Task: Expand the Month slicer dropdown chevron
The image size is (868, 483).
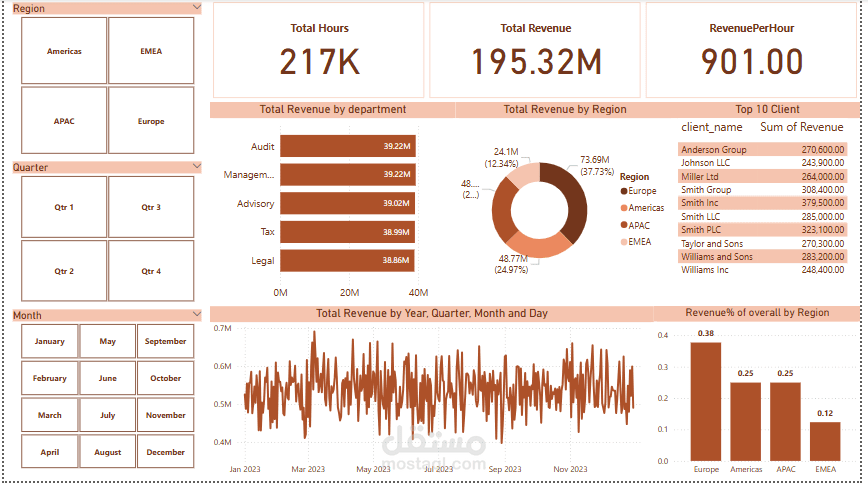Action: tap(197, 314)
